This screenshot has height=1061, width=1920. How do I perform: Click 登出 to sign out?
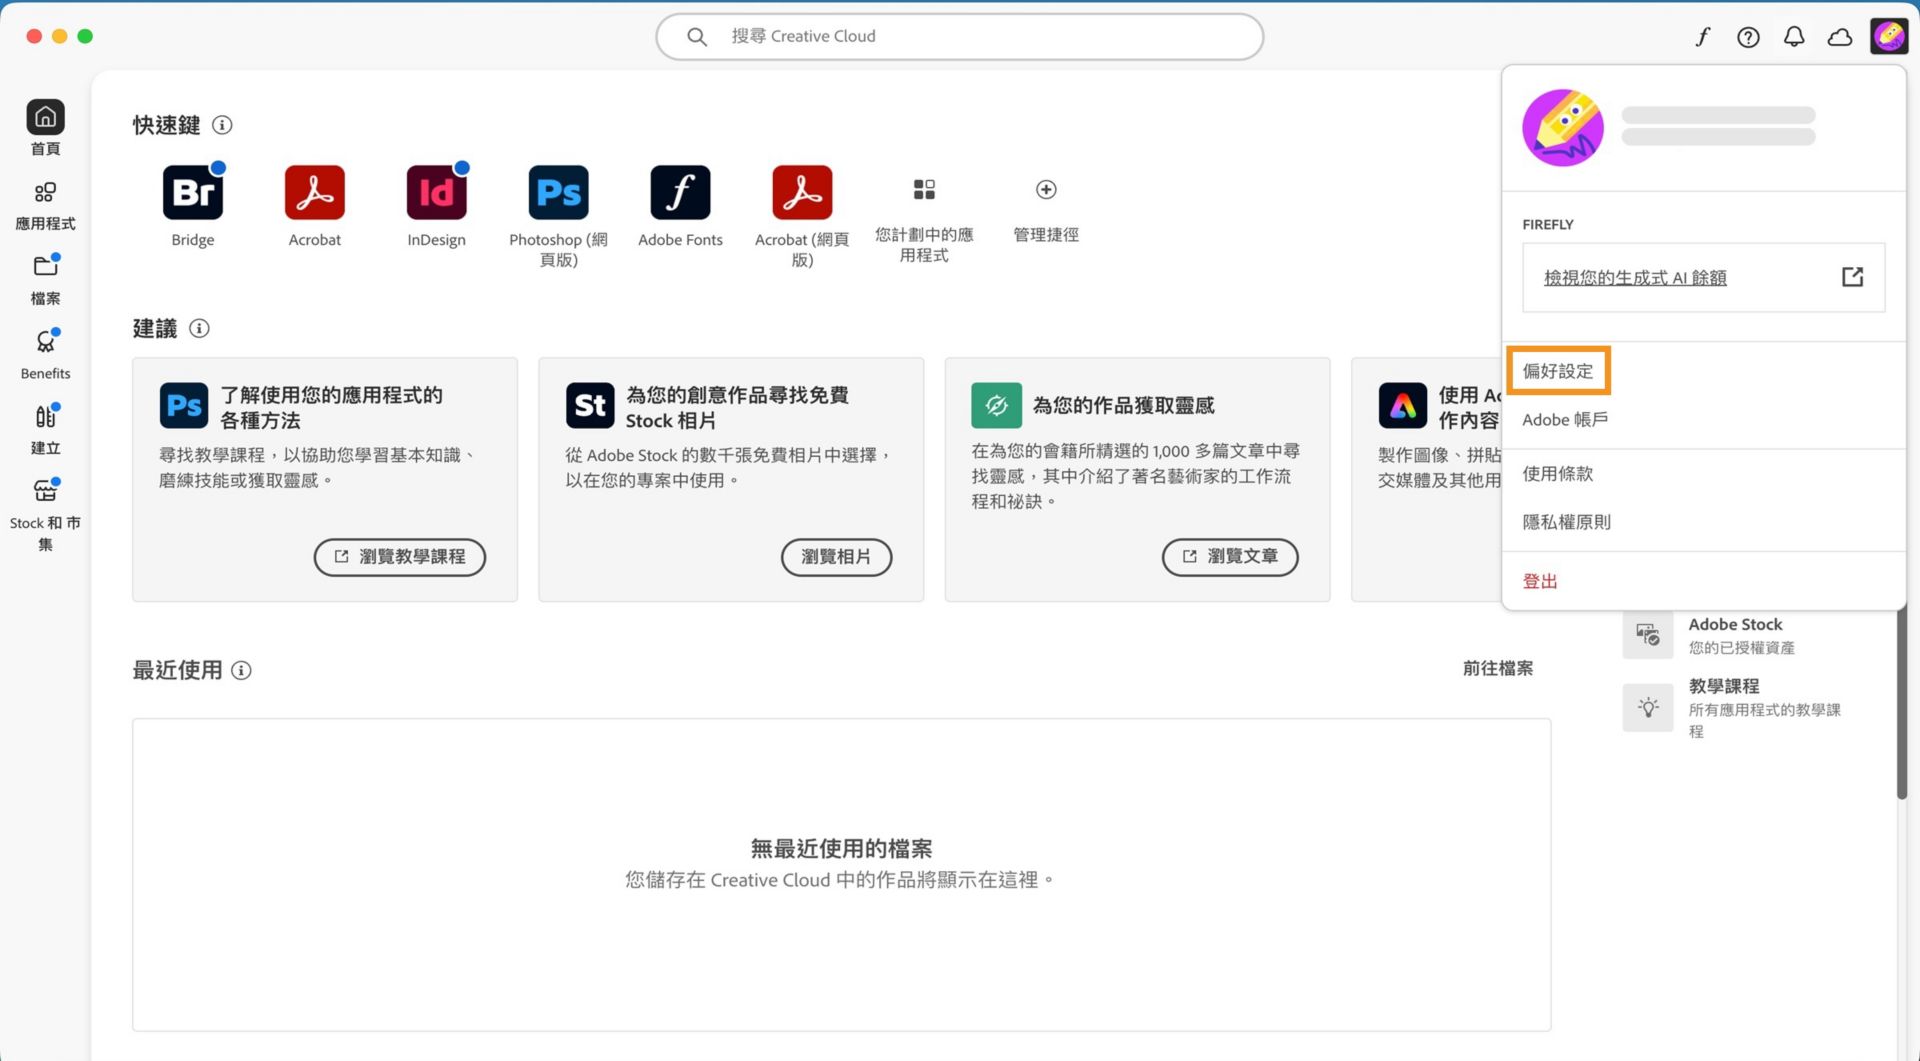(x=1540, y=580)
